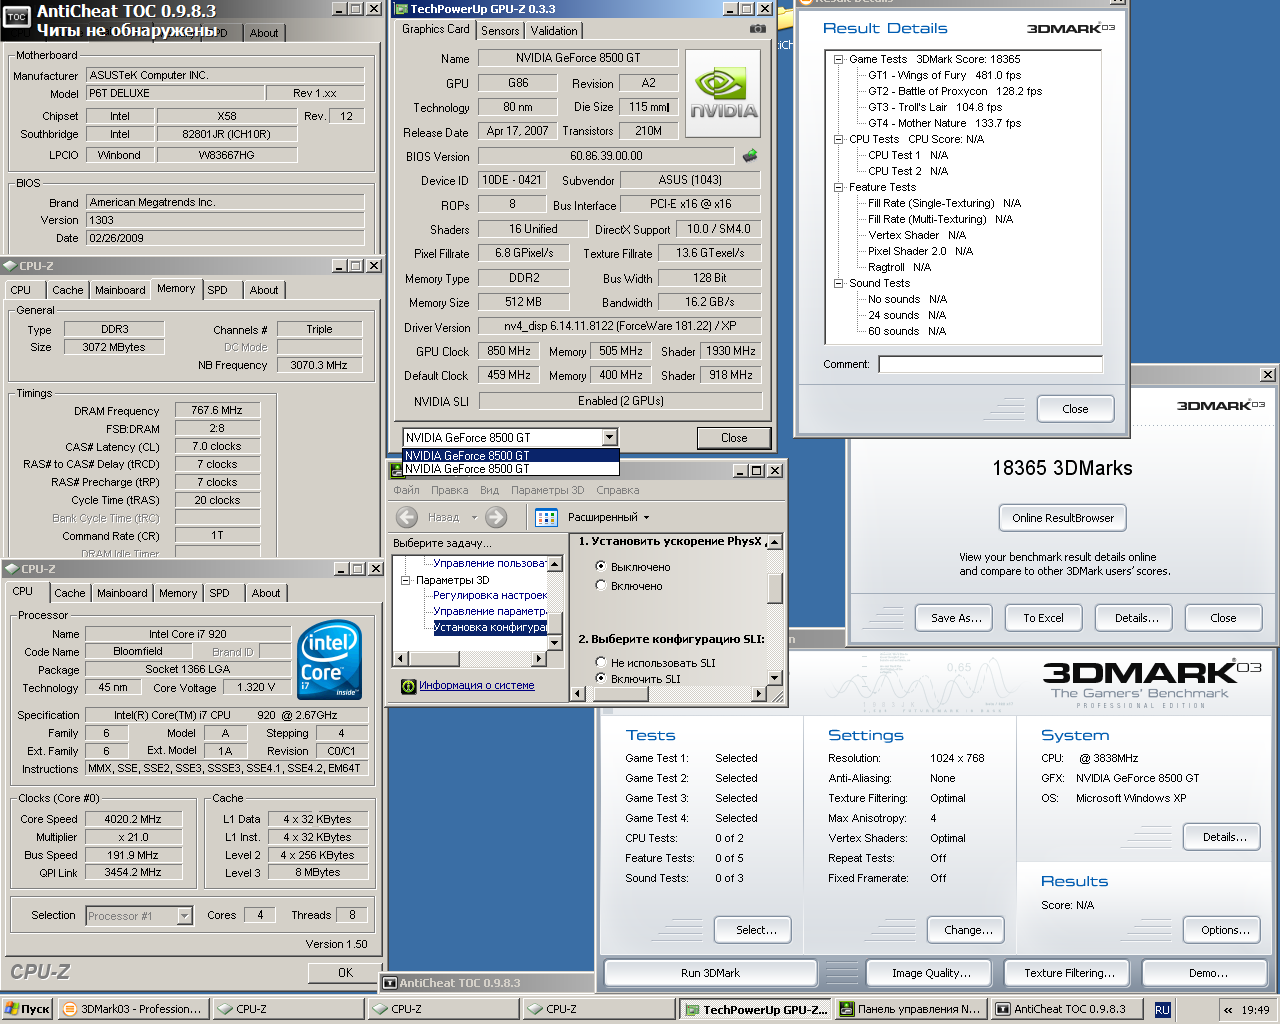Screen dimensions: 1280x1024
Task: Open the Информация о системе link
Action: point(476,686)
